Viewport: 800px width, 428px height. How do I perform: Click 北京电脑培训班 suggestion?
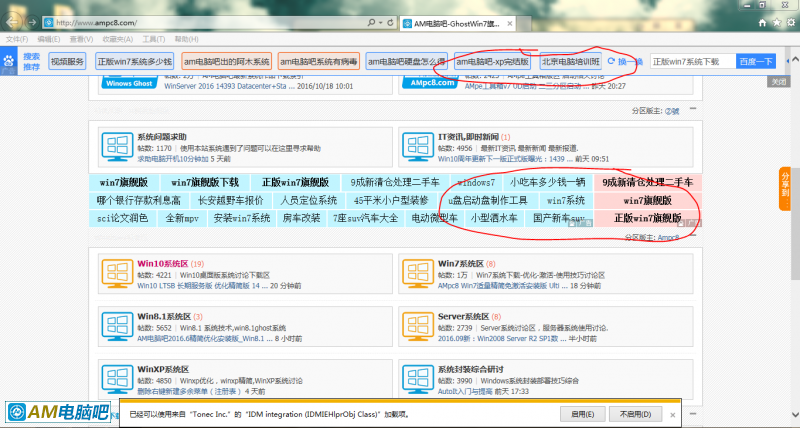point(570,62)
